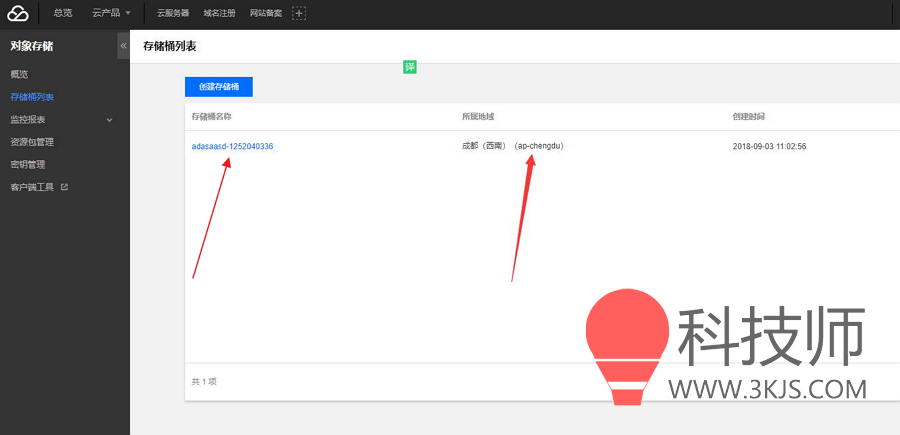Open the bucket adasaasd-1252040336
This screenshot has width=900, height=435.
[x=232, y=146]
